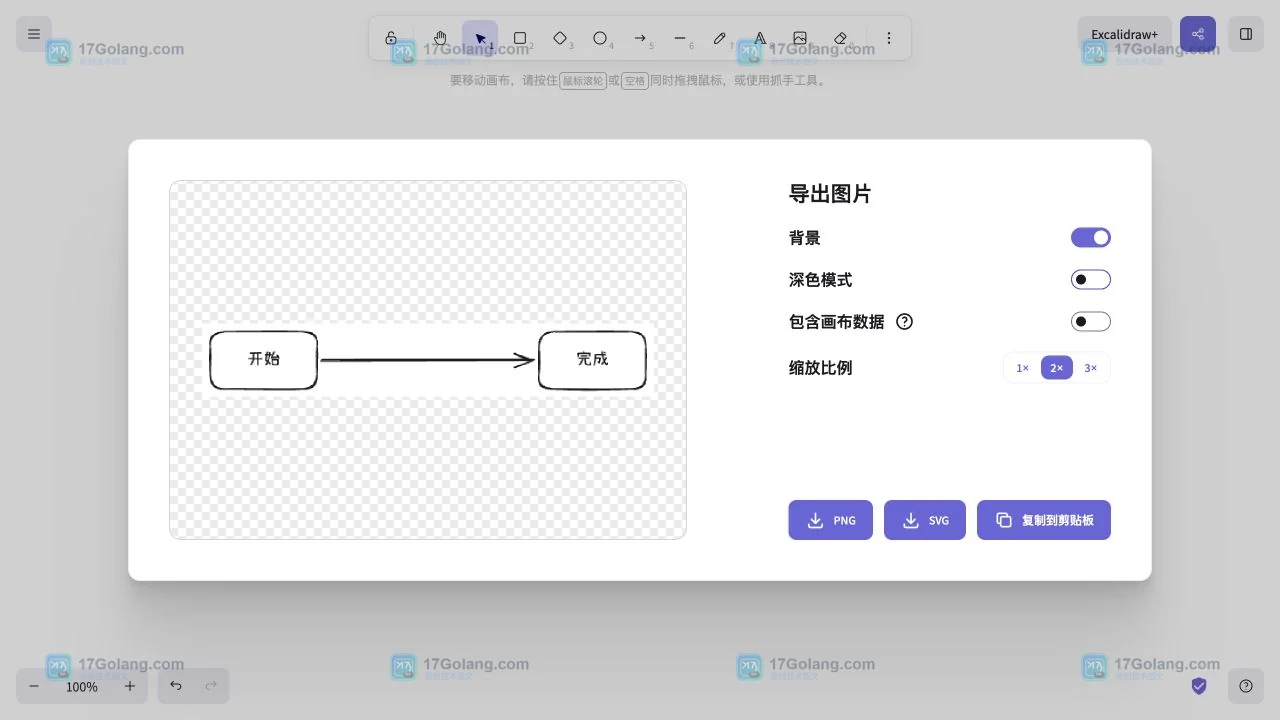The height and width of the screenshot is (720, 1280).
Task: Download the image as SVG
Action: coord(925,520)
